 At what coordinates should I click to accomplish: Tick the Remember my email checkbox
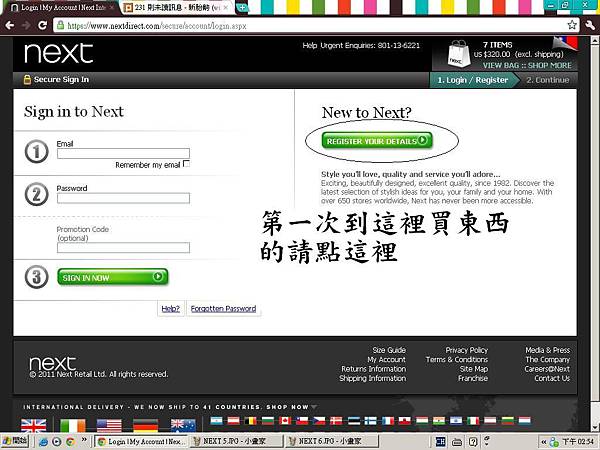(x=186, y=164)
